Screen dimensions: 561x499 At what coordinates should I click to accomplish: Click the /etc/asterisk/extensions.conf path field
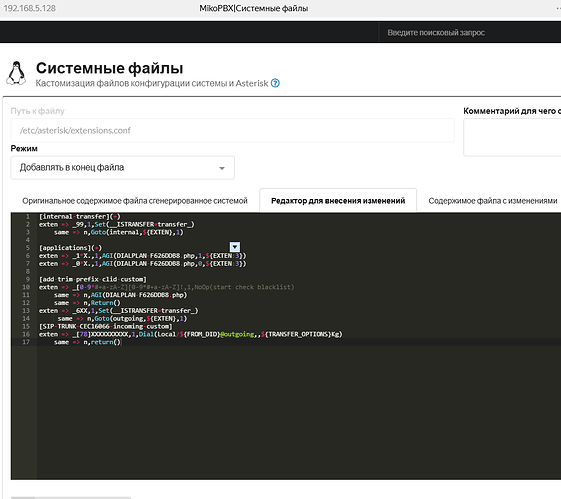233,131
